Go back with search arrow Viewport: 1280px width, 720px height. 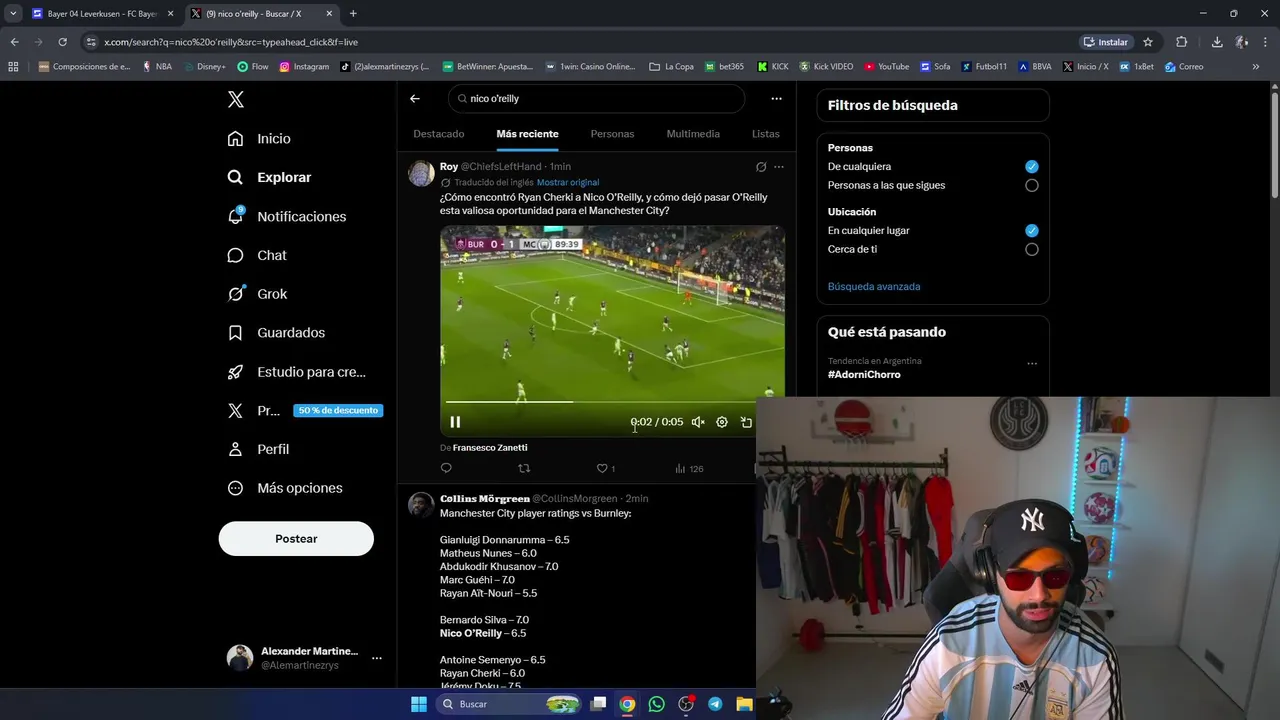415,99
